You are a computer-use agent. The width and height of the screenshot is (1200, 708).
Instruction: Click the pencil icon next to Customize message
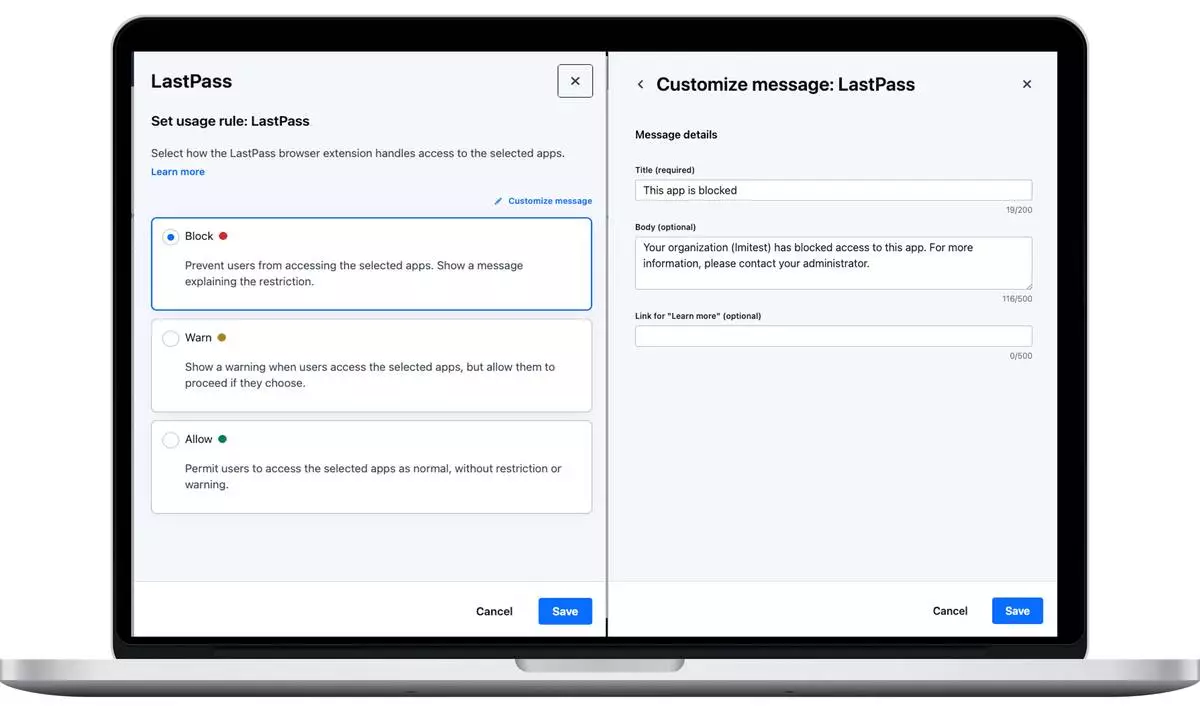(x=499, y=201)
